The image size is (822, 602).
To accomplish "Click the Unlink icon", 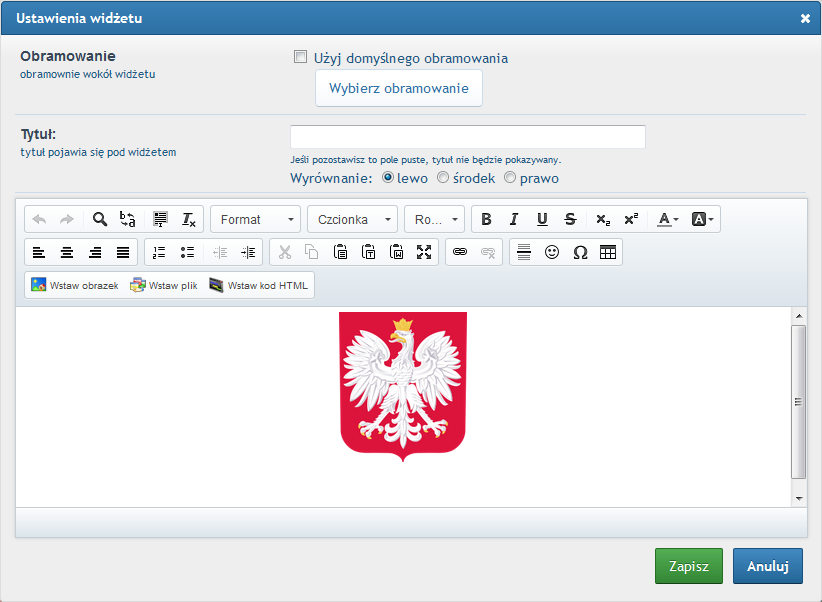I will point(488,252).
